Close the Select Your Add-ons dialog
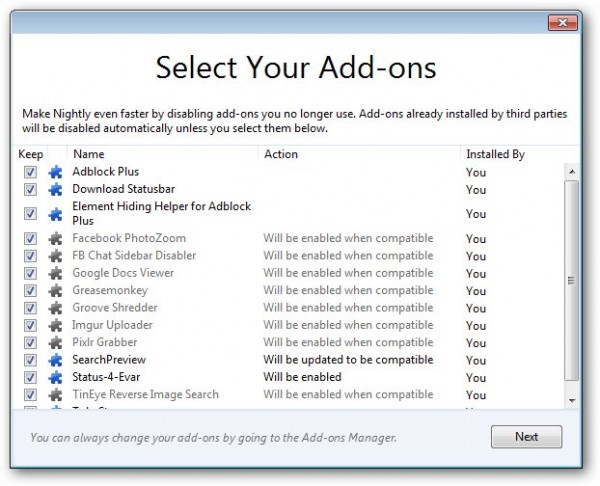This screenshot has height=486, width=600. 562,23
